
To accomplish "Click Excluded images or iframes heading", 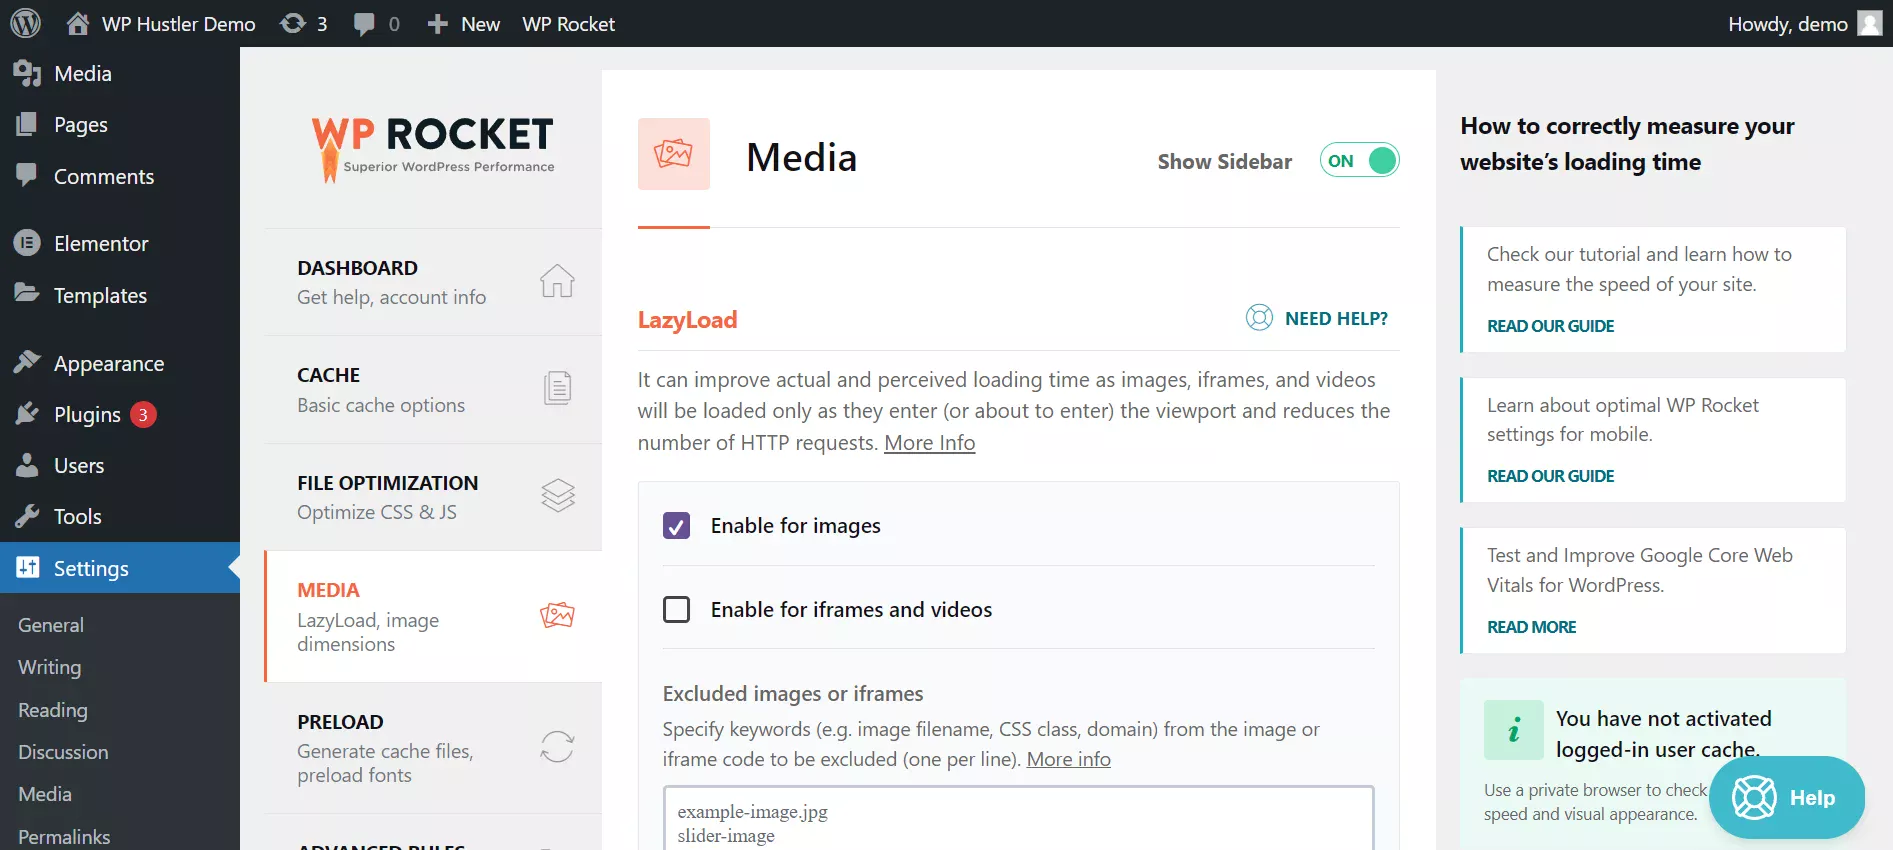I will tap(793, 693).
